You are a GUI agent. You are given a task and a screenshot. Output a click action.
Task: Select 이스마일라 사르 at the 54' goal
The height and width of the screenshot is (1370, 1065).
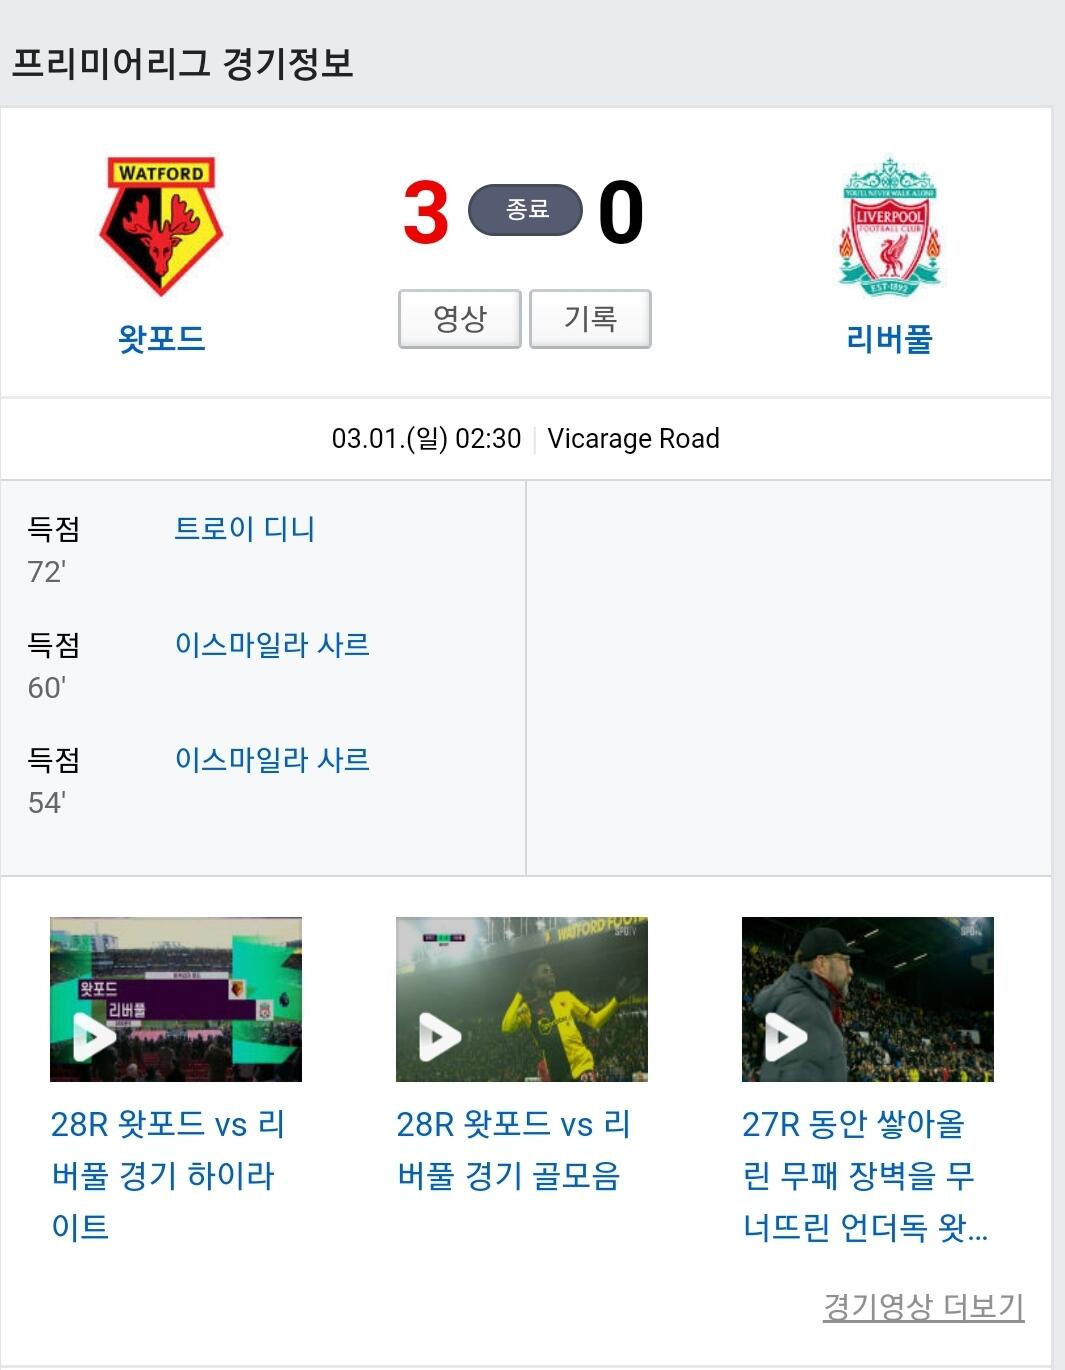point(272,759)
